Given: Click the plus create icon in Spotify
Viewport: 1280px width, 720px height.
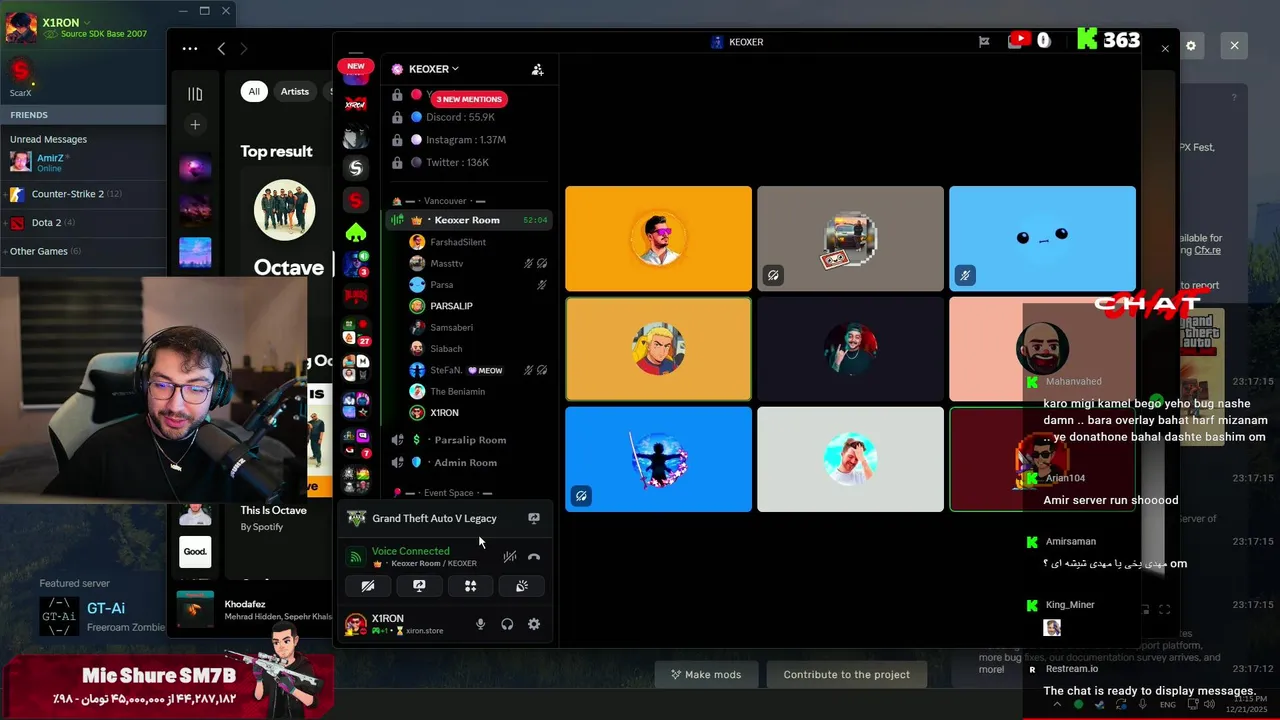Looking at the screenshot, I should point(195,125).
